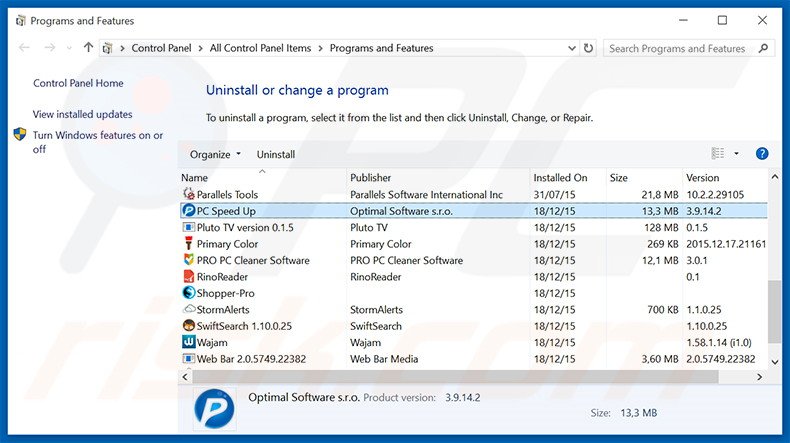Image resolution: width=790 pixels, height=443 pixels.
Task: Click the Windows features shield icon
Action: coord(20,134)
